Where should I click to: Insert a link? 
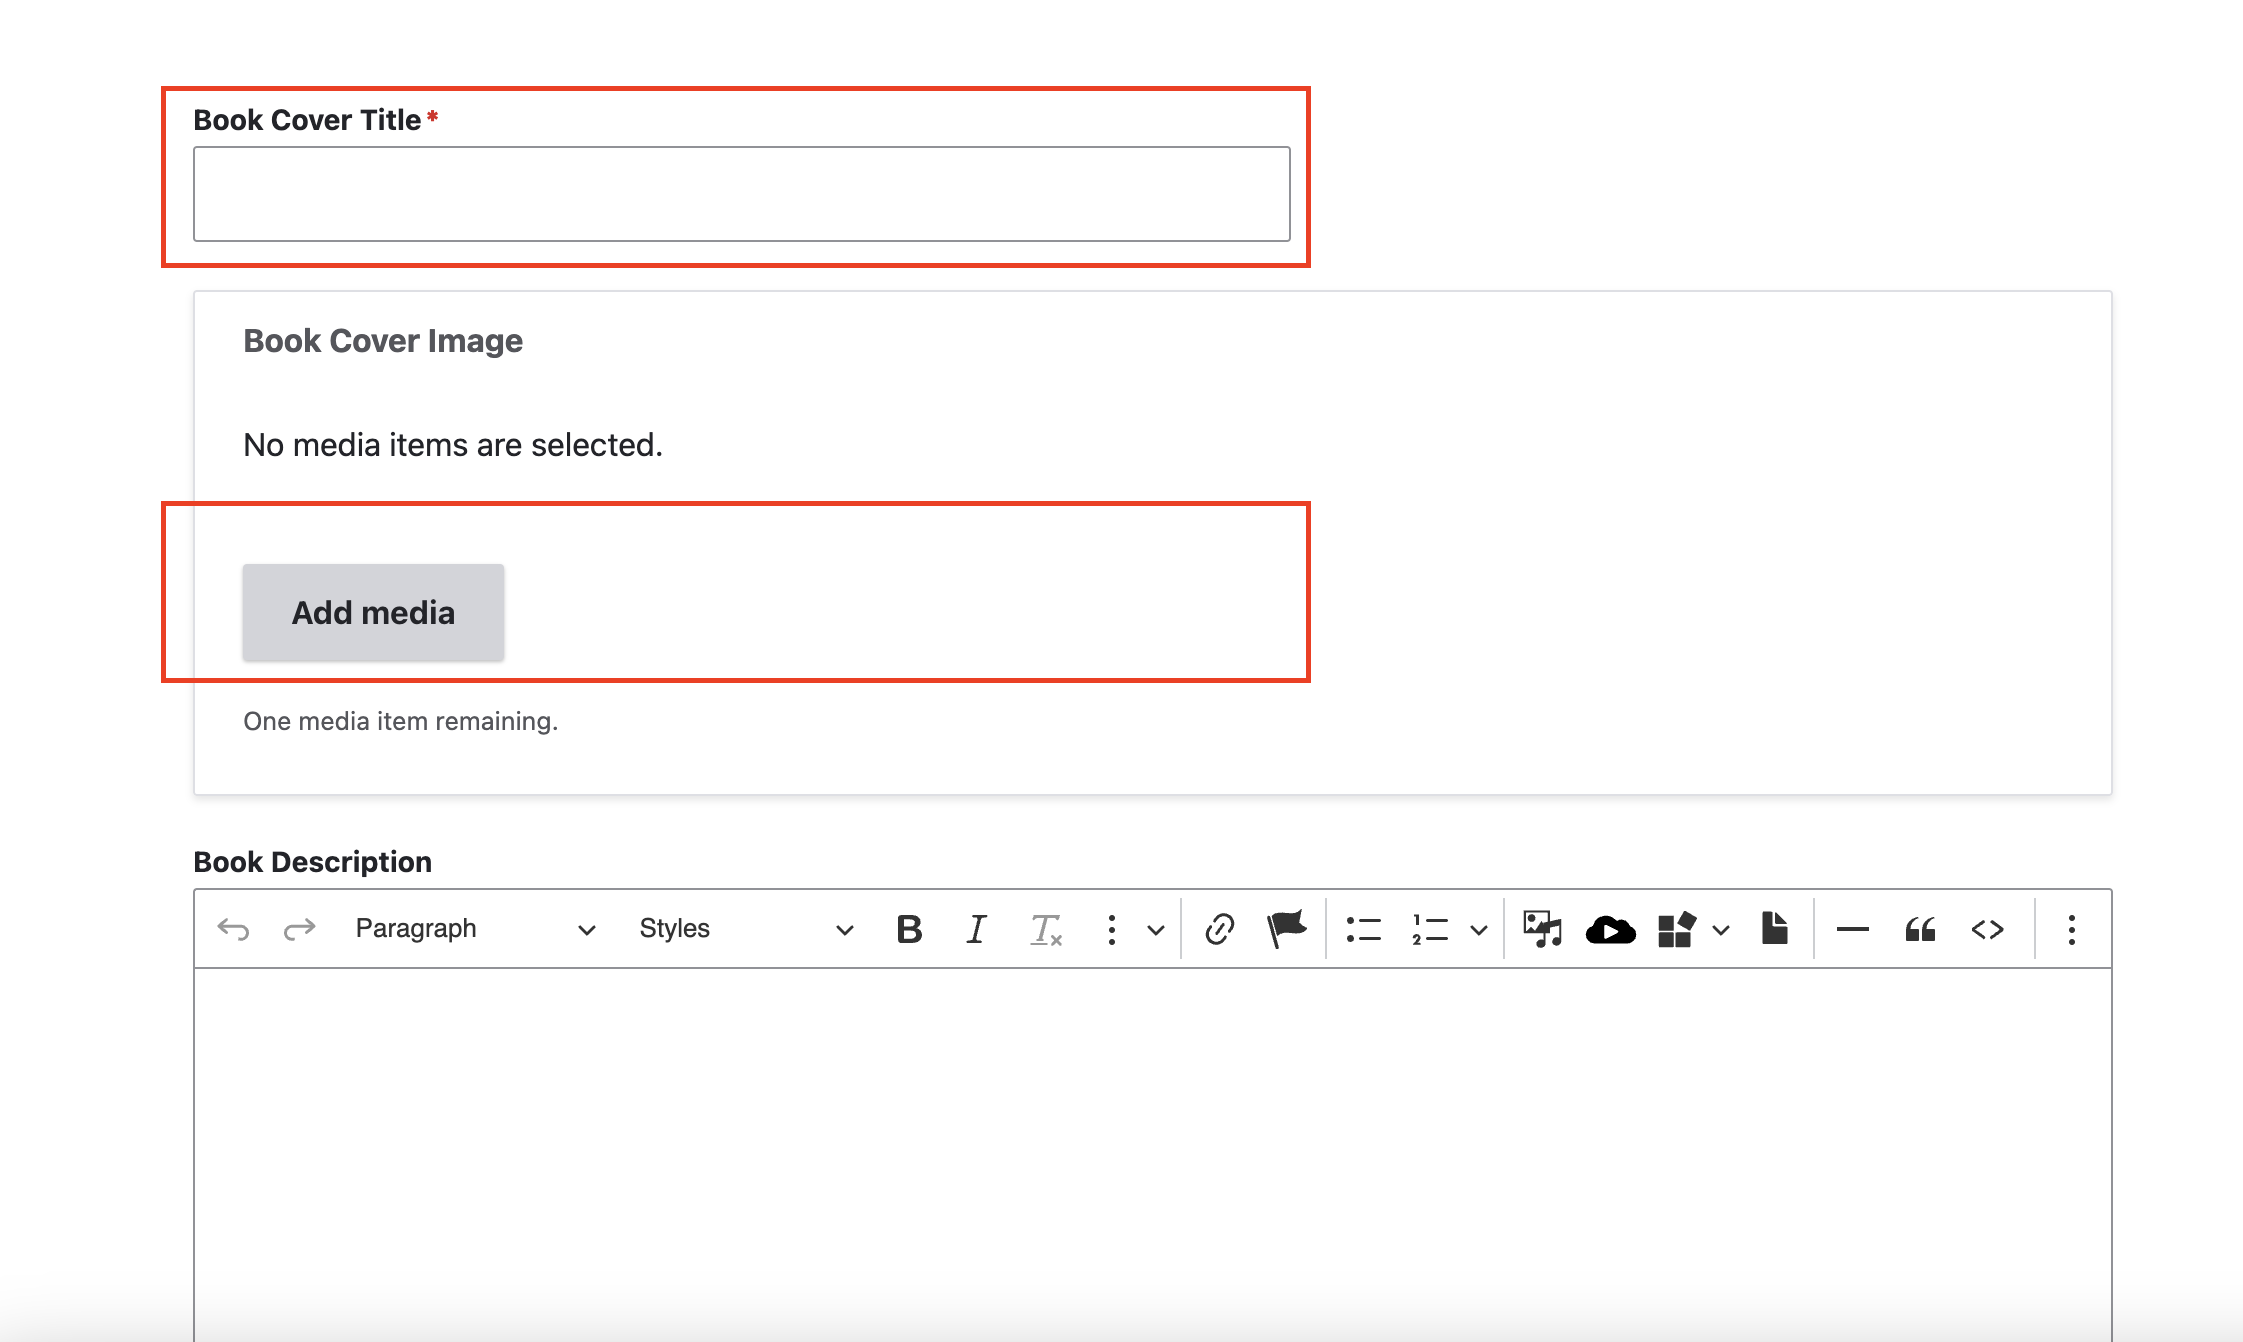1219,929
